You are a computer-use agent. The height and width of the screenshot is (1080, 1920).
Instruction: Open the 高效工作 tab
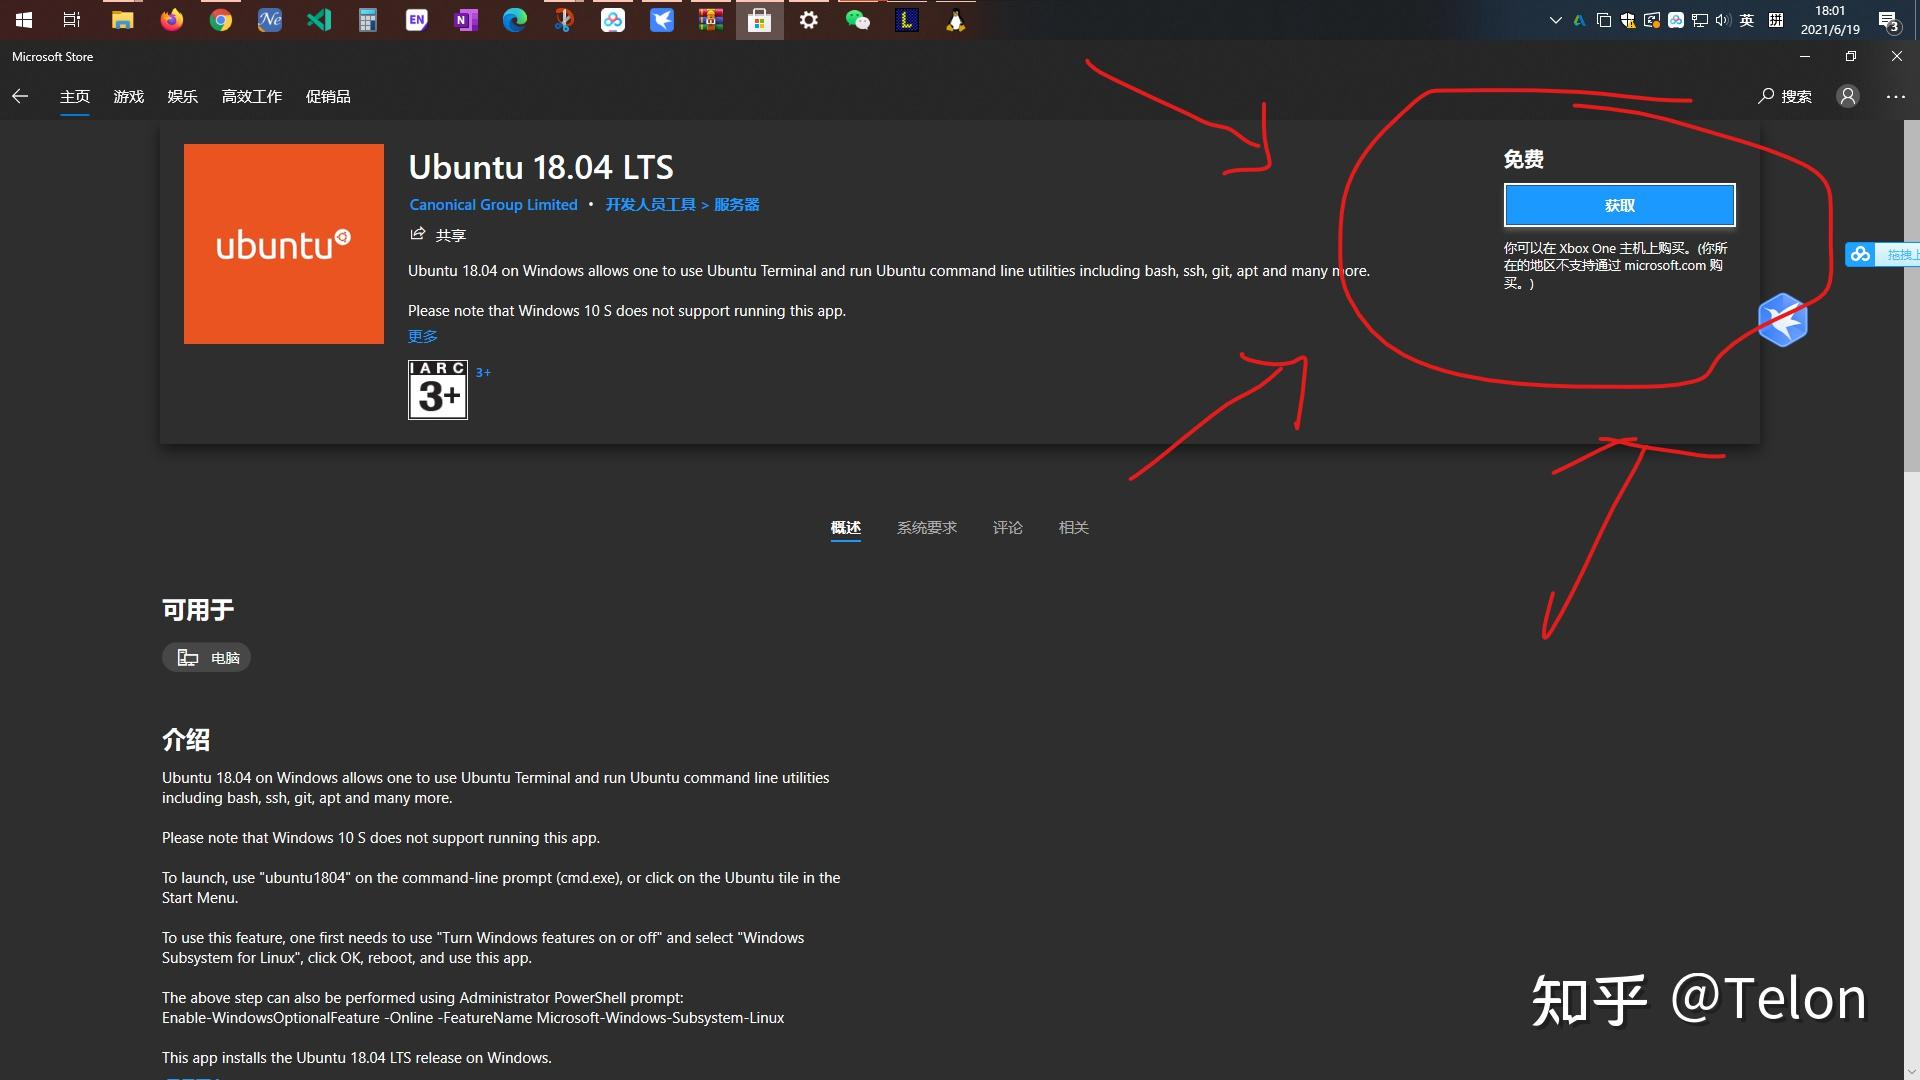pos(252,96)
